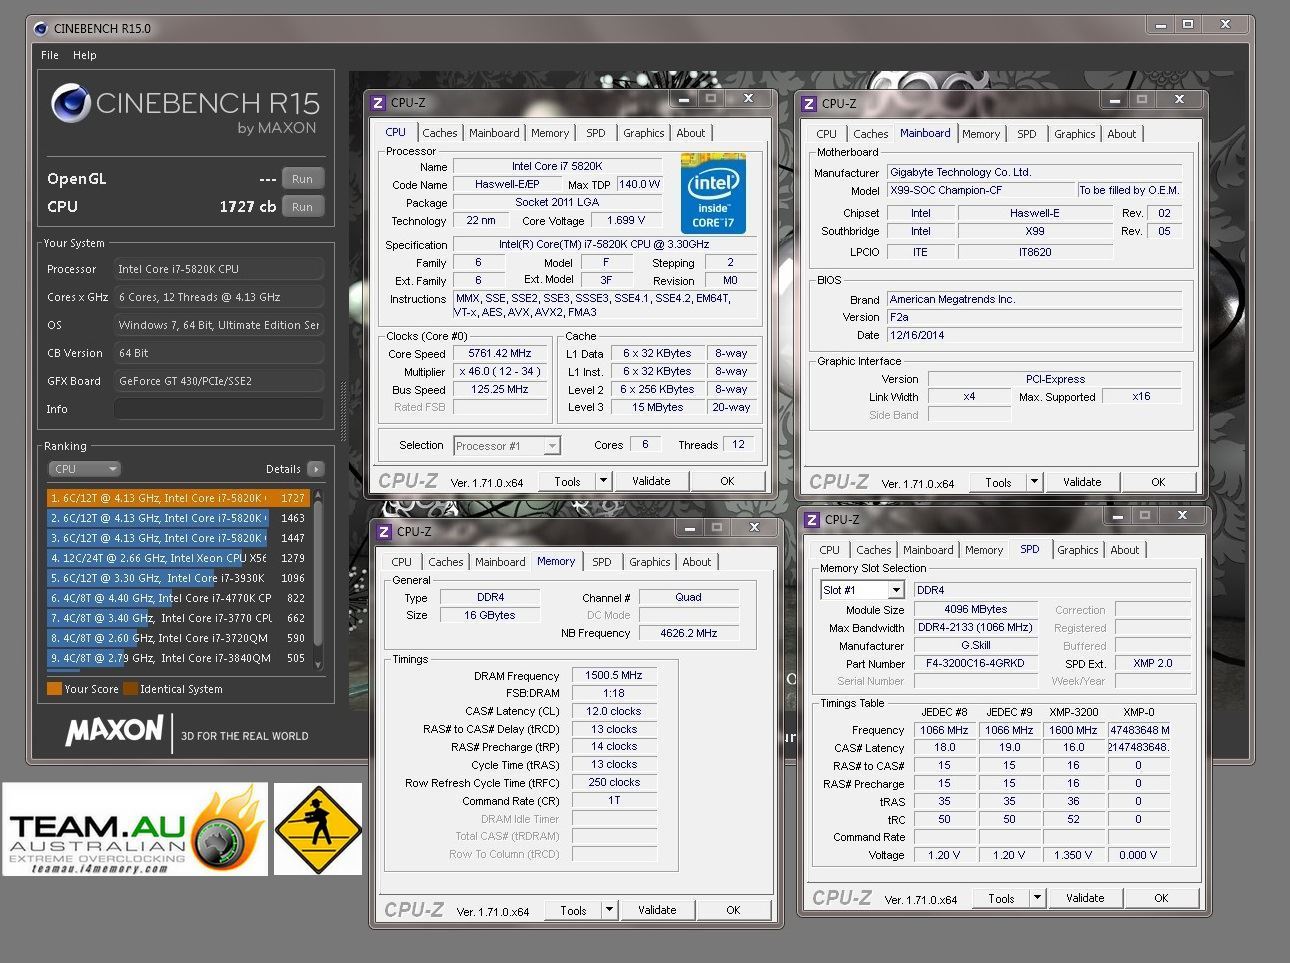This screenshot has height=963, width=1290.
Task: Click the orange Your Score legend swatch
Action: (54, 689)
